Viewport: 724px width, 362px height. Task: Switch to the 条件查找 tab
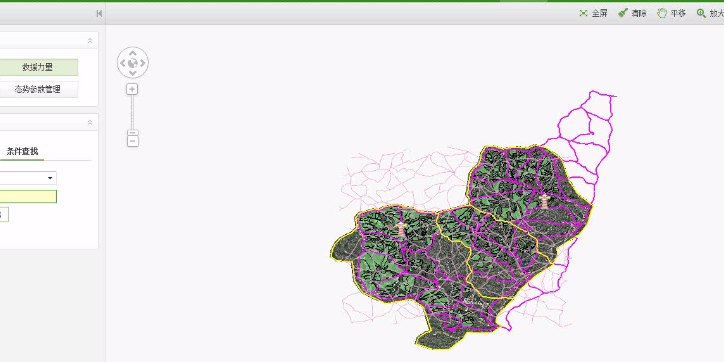(x=22, y=151)
